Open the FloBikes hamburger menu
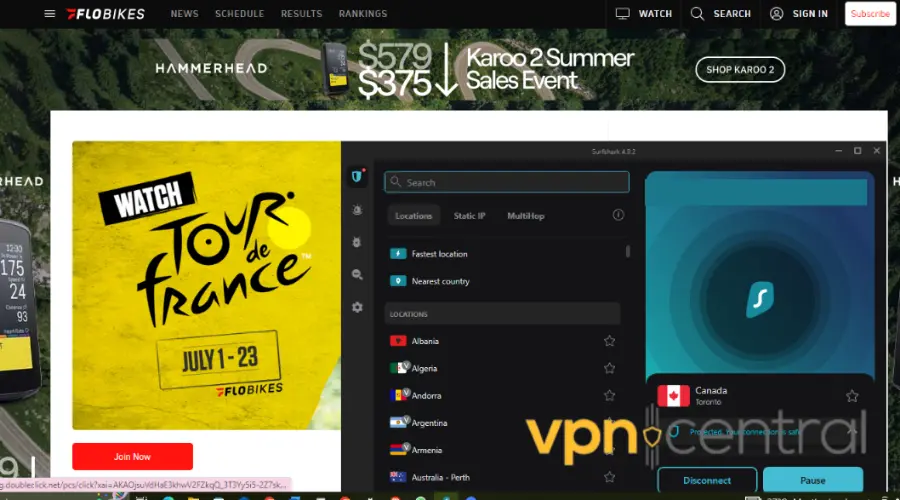Screen dimensions: 900x500 pyautogui.click(x=50, y=14)
